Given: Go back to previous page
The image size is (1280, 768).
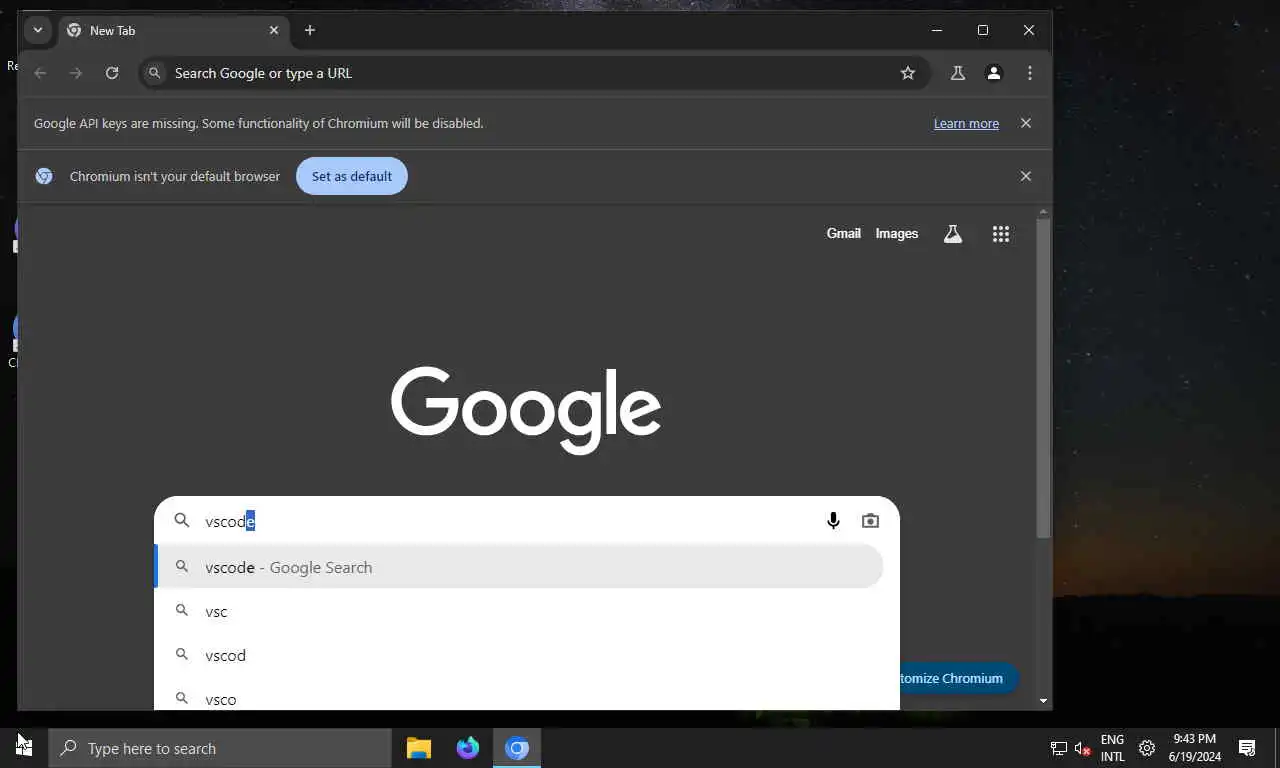Looking at the screenshot, I should click(x=40, y=73).
